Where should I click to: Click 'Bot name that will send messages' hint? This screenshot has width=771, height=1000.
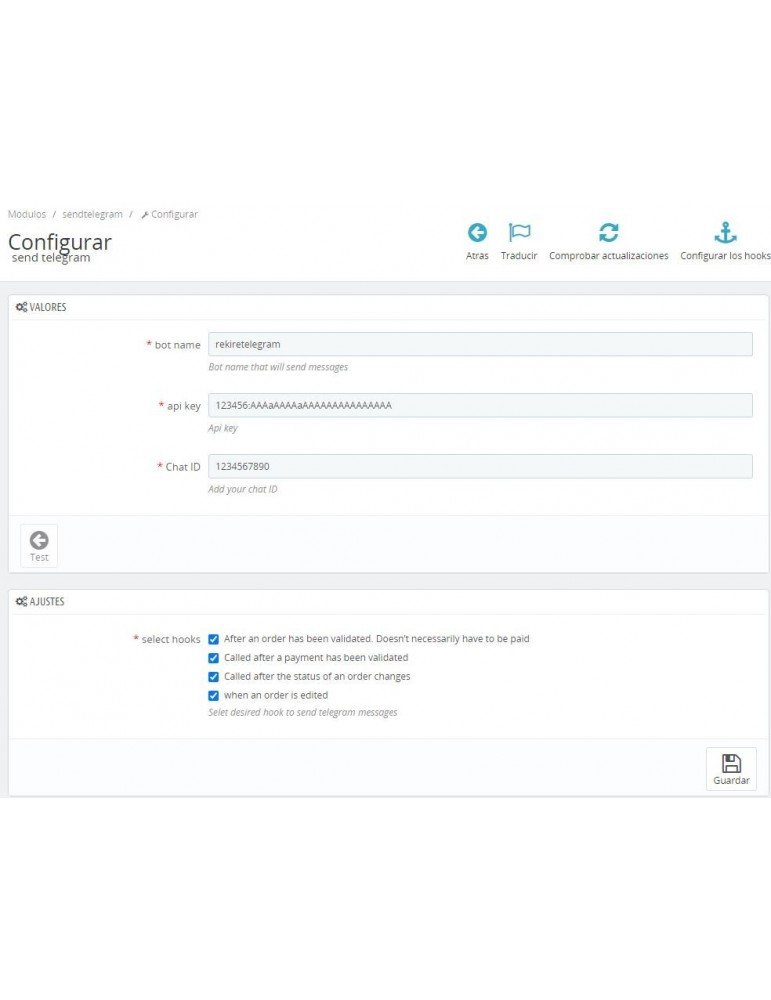click(x=278, y=367)
